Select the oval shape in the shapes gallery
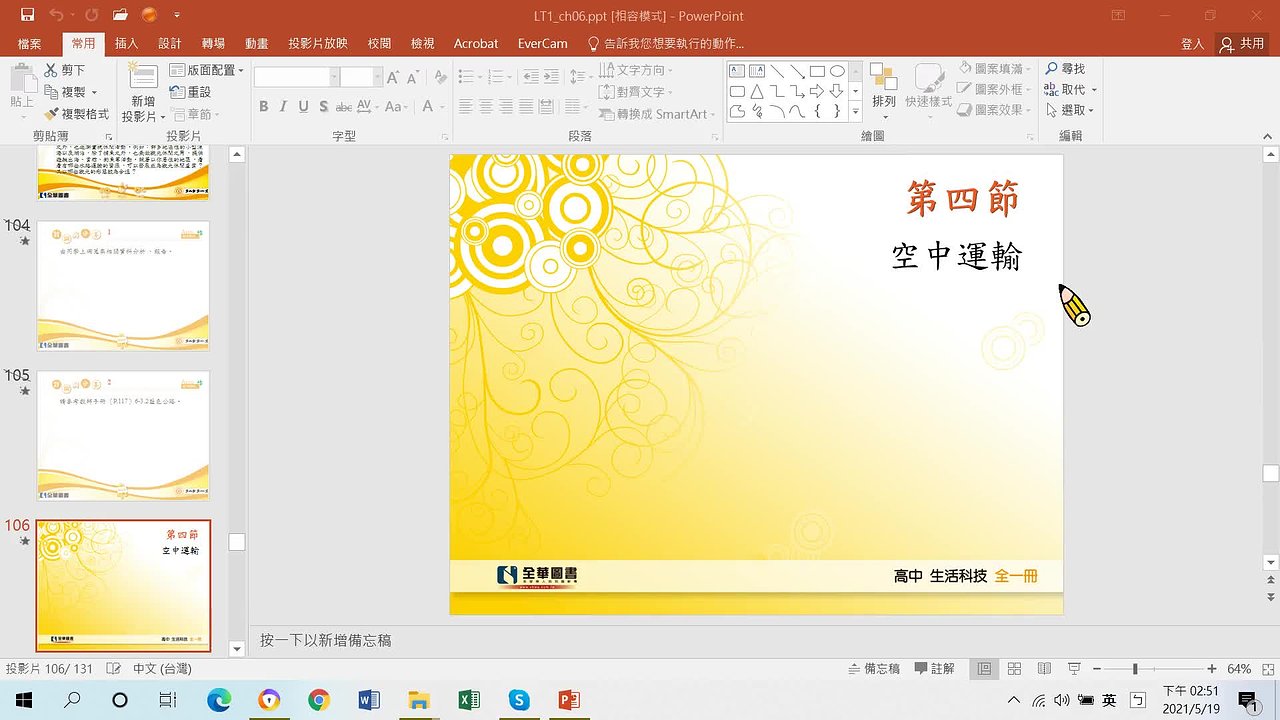 tap(837, 71)
